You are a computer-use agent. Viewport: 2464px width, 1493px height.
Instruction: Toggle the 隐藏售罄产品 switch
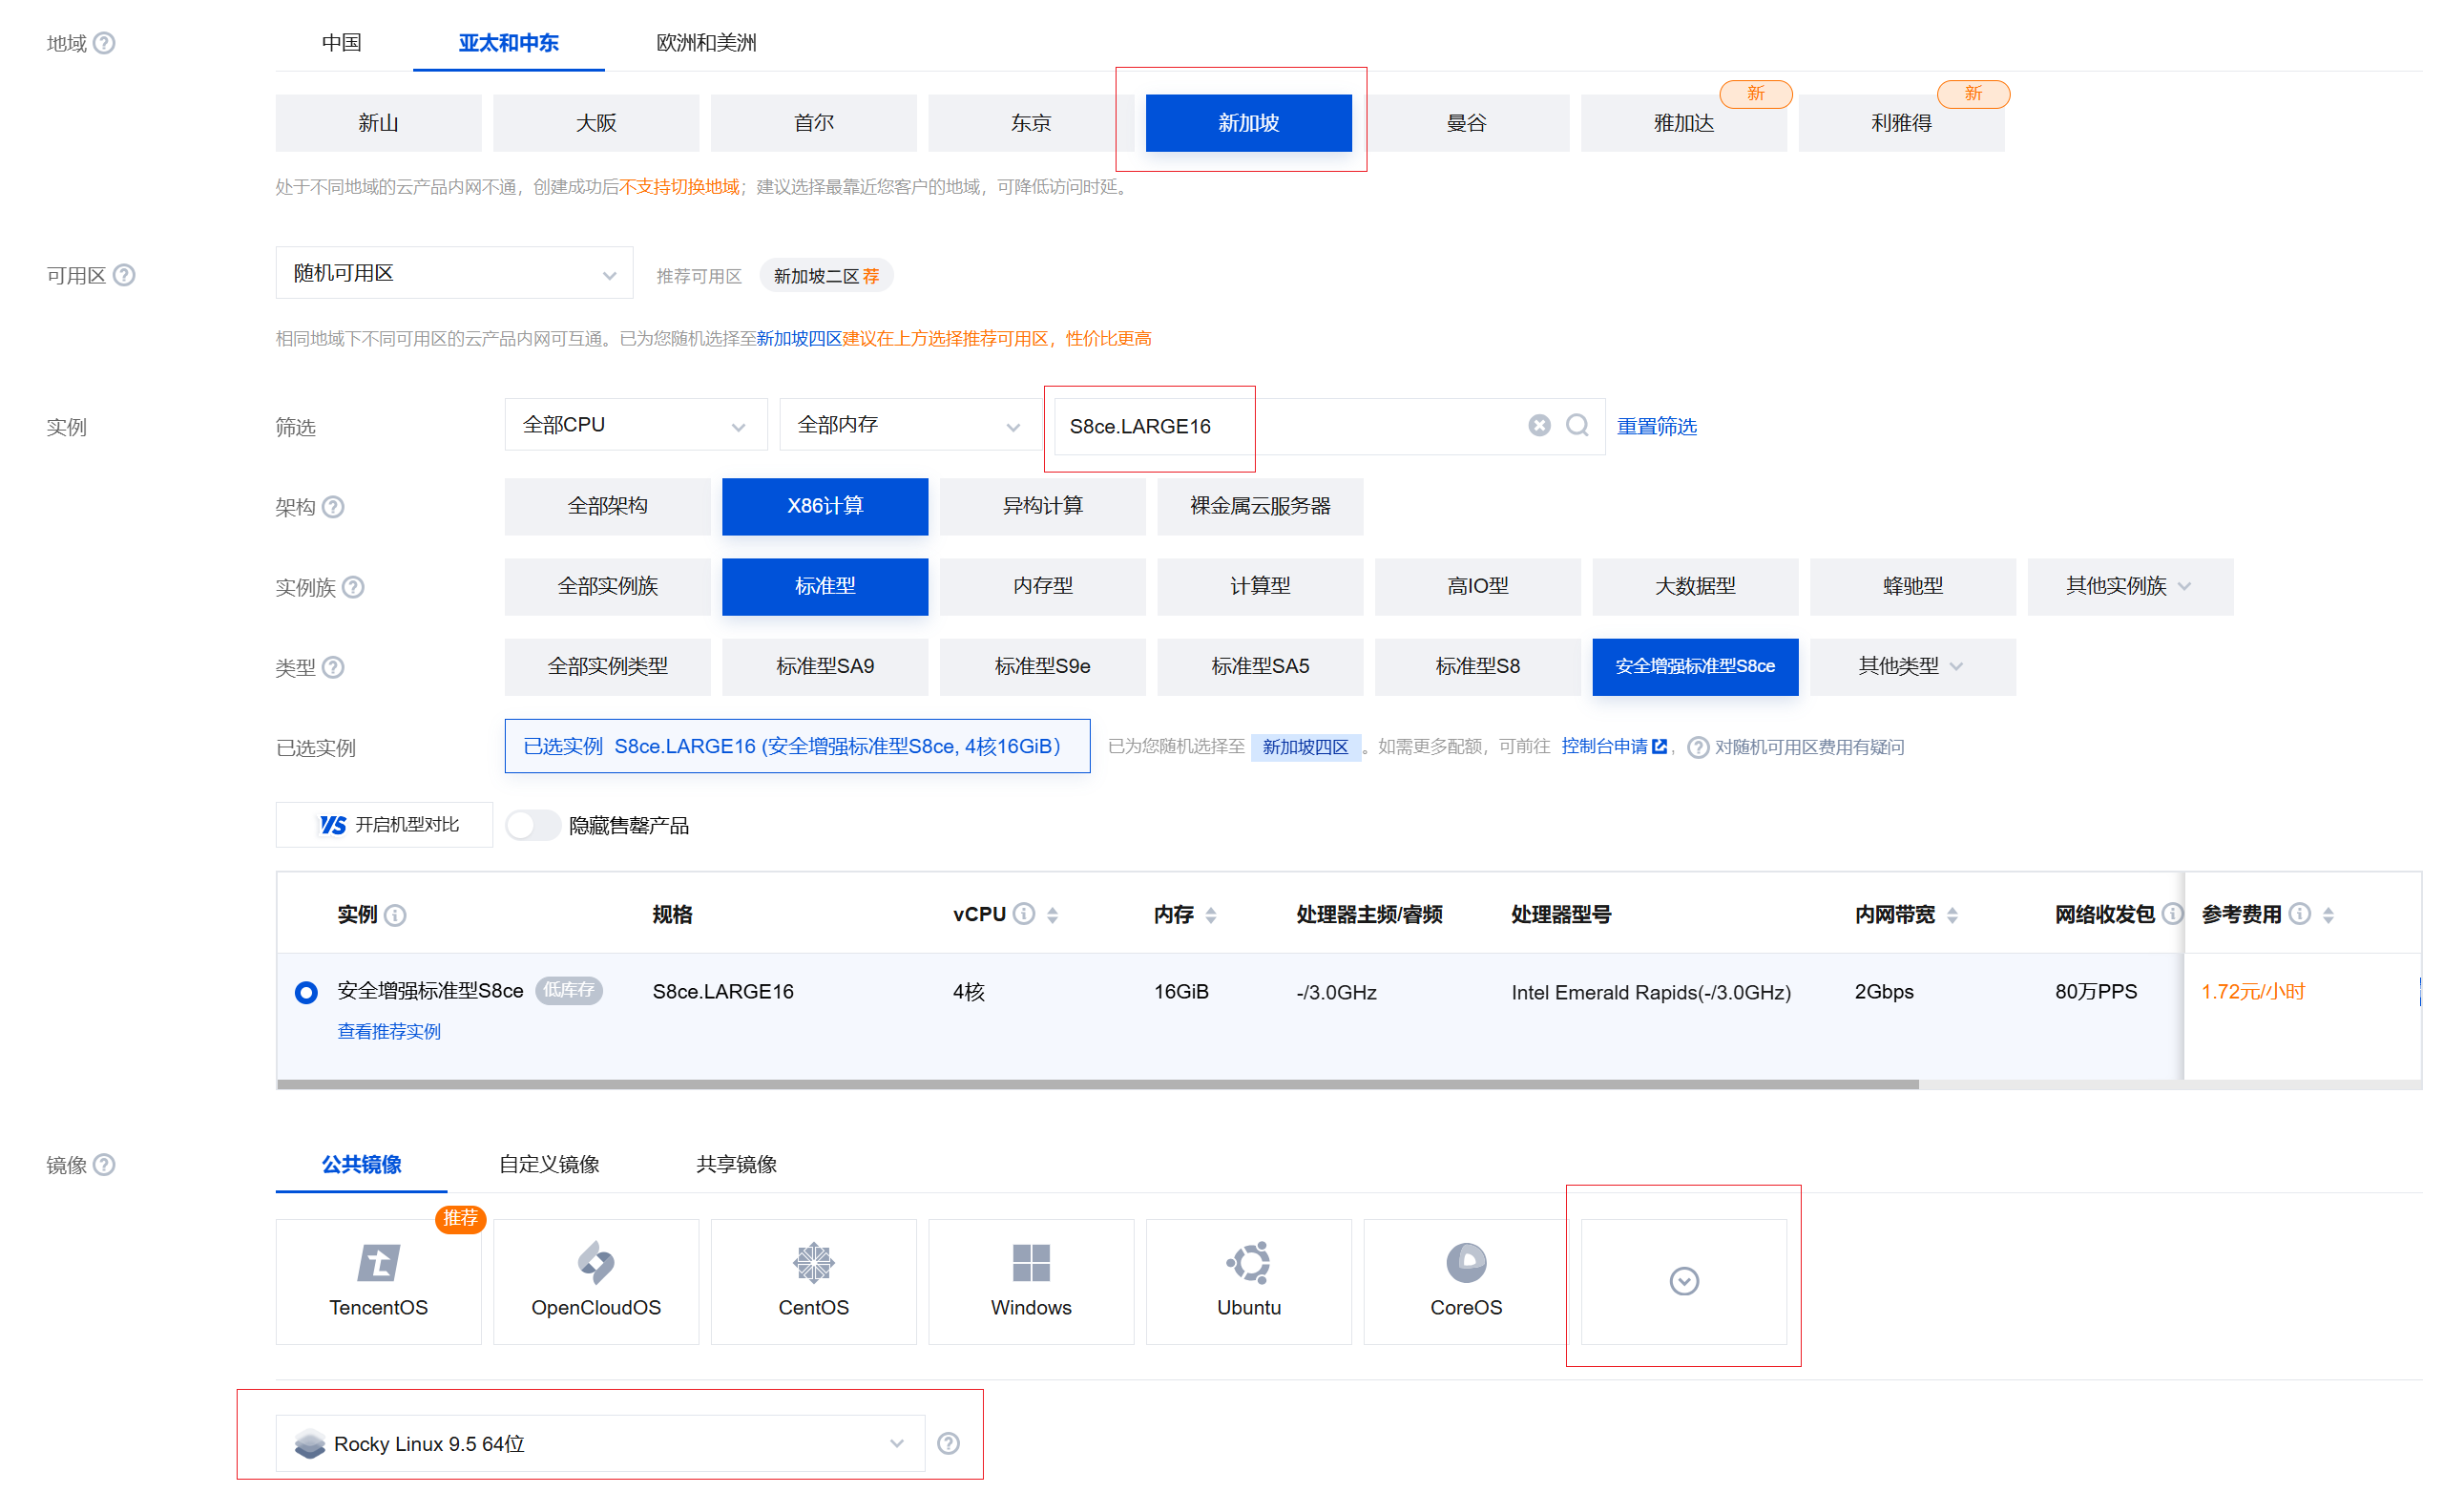coord(532,826)
